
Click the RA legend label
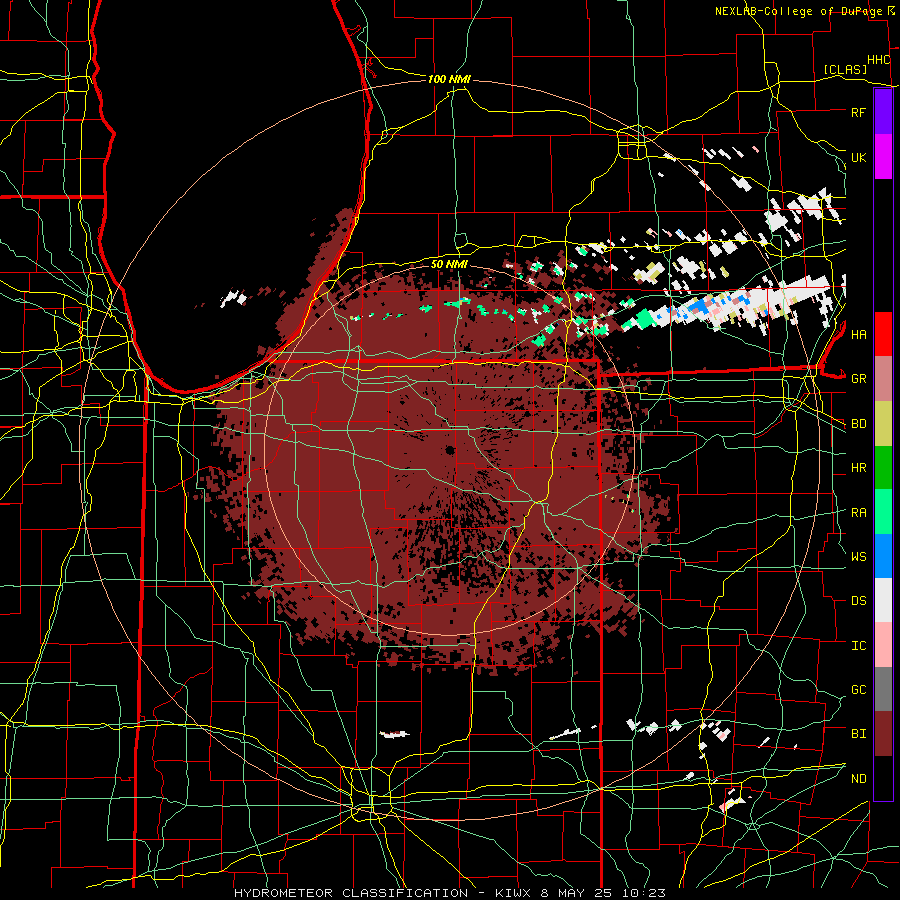tap(858, 513)
